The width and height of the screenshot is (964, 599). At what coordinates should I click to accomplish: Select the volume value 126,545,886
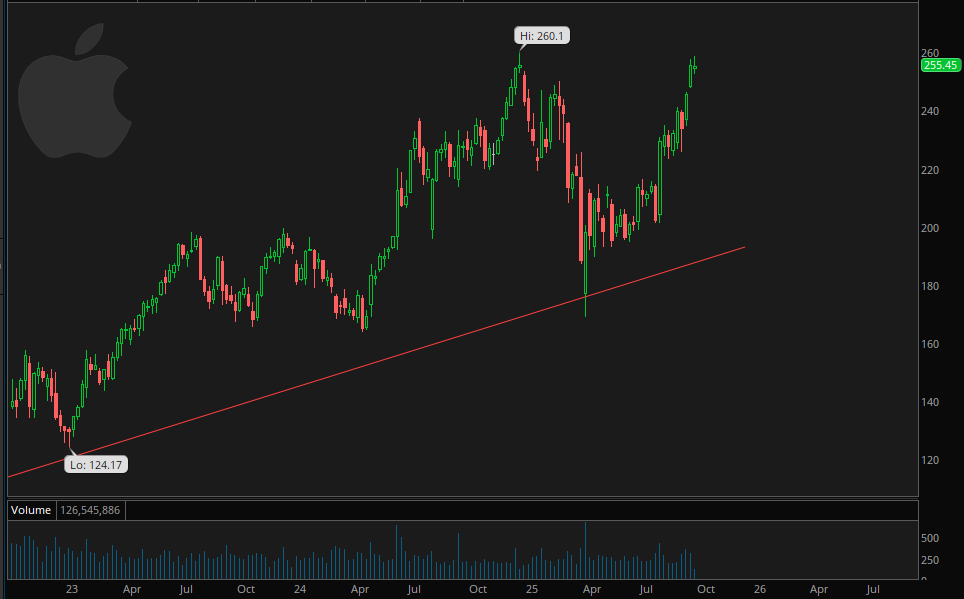[x=90, y=510]
